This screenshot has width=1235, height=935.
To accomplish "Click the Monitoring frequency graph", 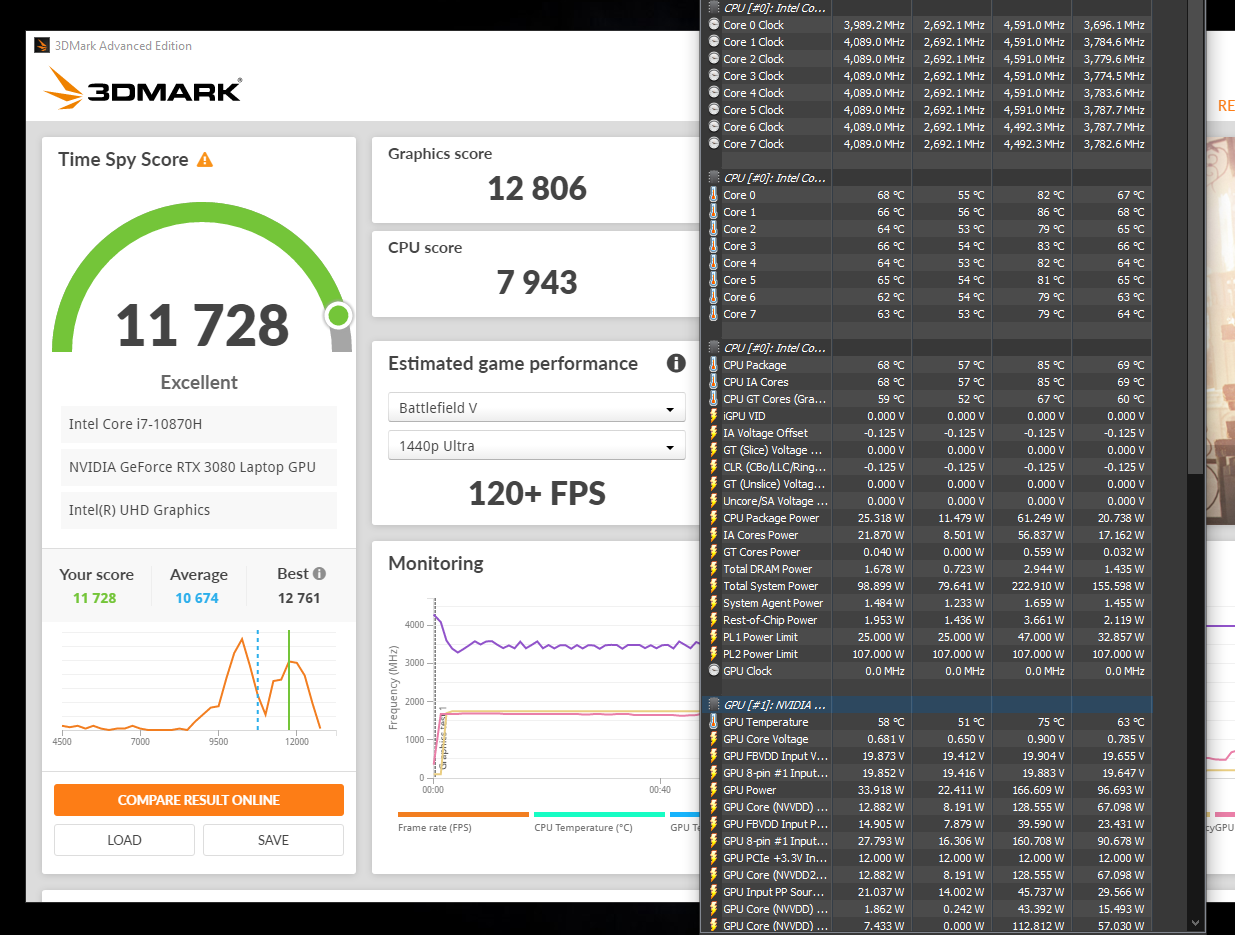I will click(x=567, y=691).
